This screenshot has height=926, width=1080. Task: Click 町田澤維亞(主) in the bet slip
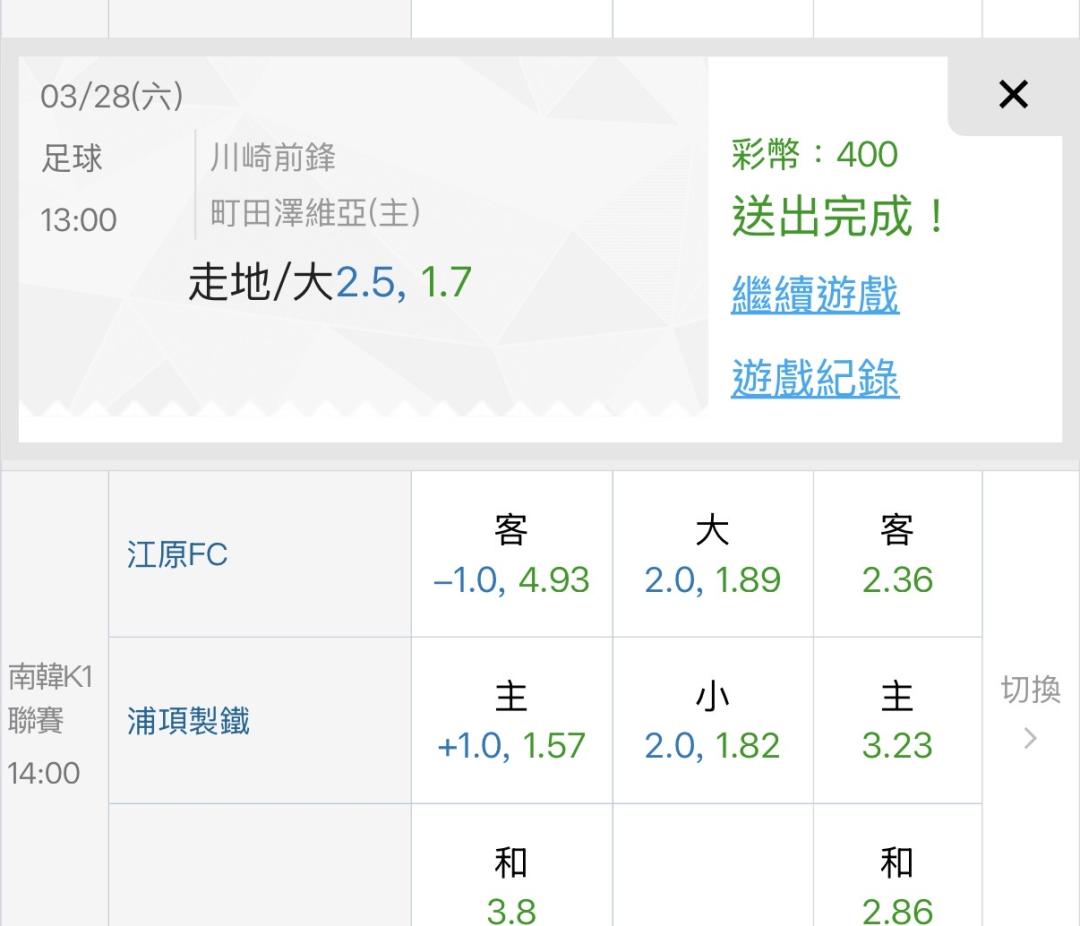pyautogui.click(x=315, y=213)
